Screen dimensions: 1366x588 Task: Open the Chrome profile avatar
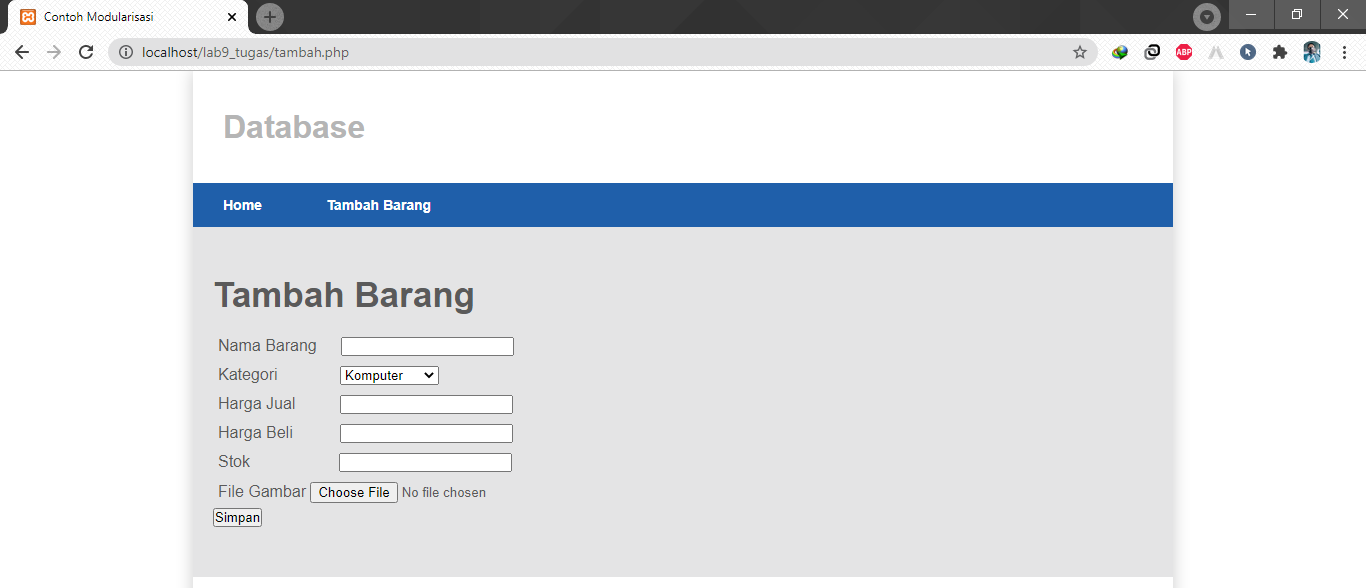[1312, 52]
